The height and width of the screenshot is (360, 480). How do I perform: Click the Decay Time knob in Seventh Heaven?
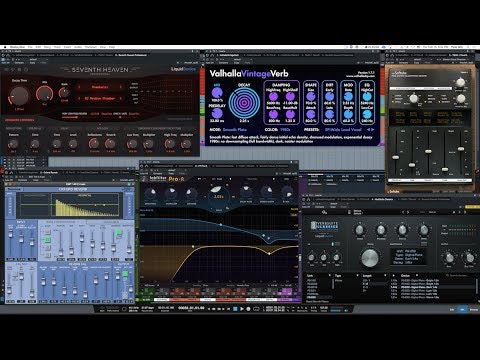(x=19, y=96)
